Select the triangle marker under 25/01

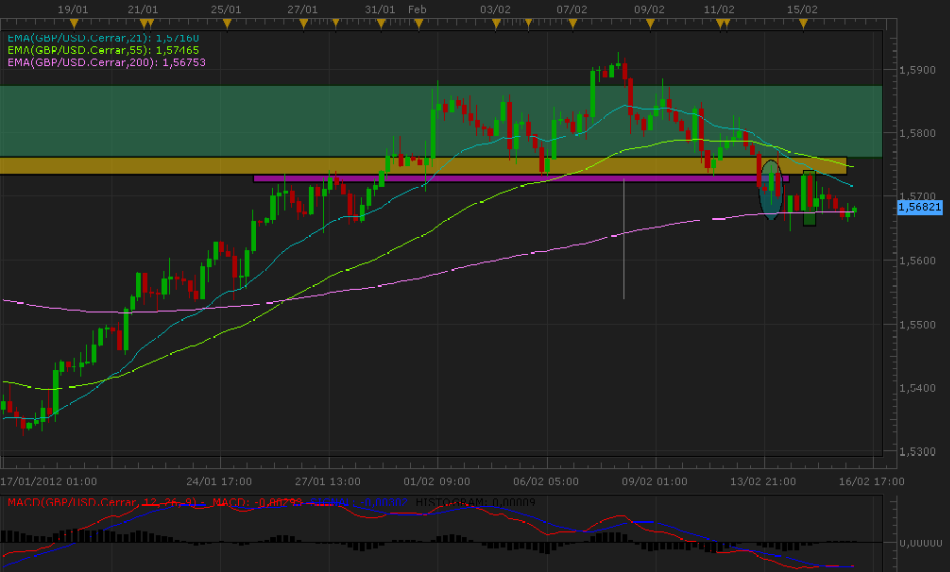click(x=227, y=21)
